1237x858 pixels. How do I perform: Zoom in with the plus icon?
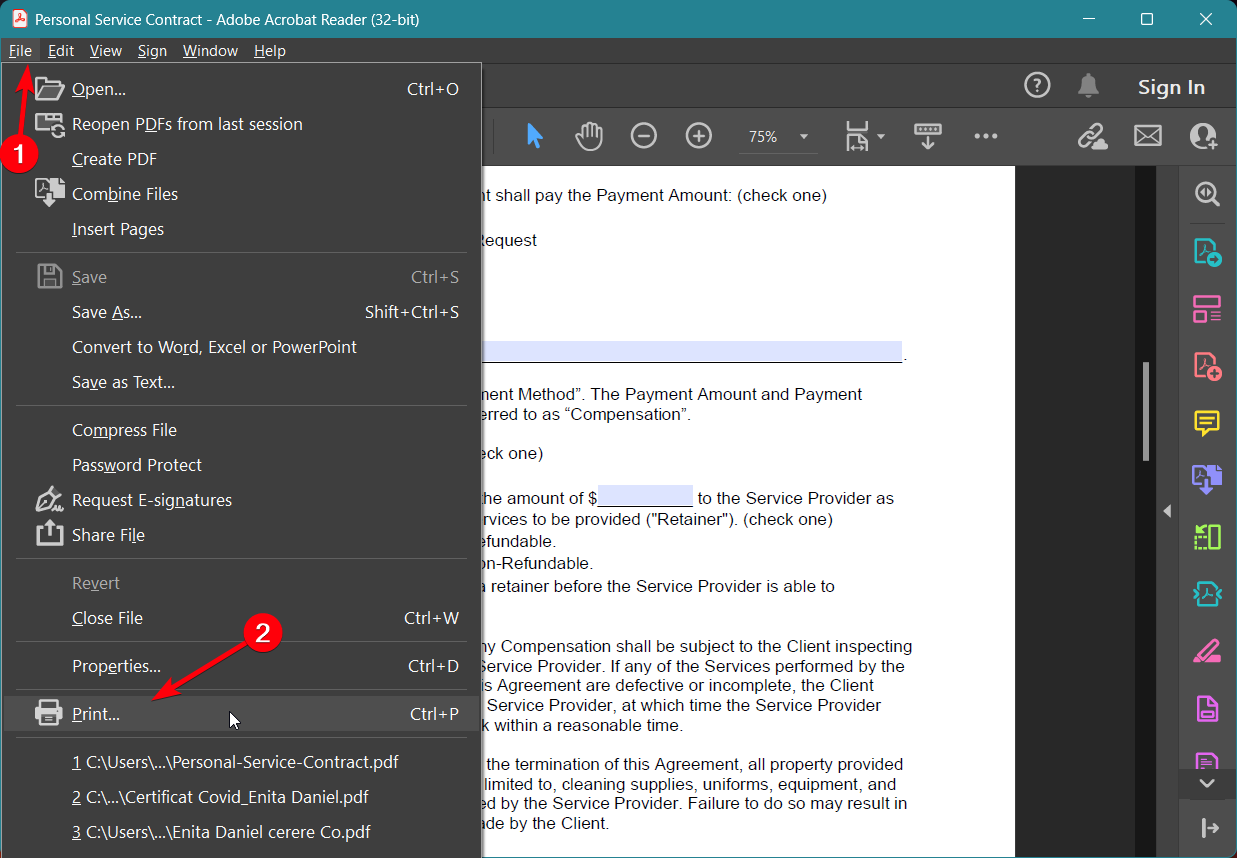698,137
